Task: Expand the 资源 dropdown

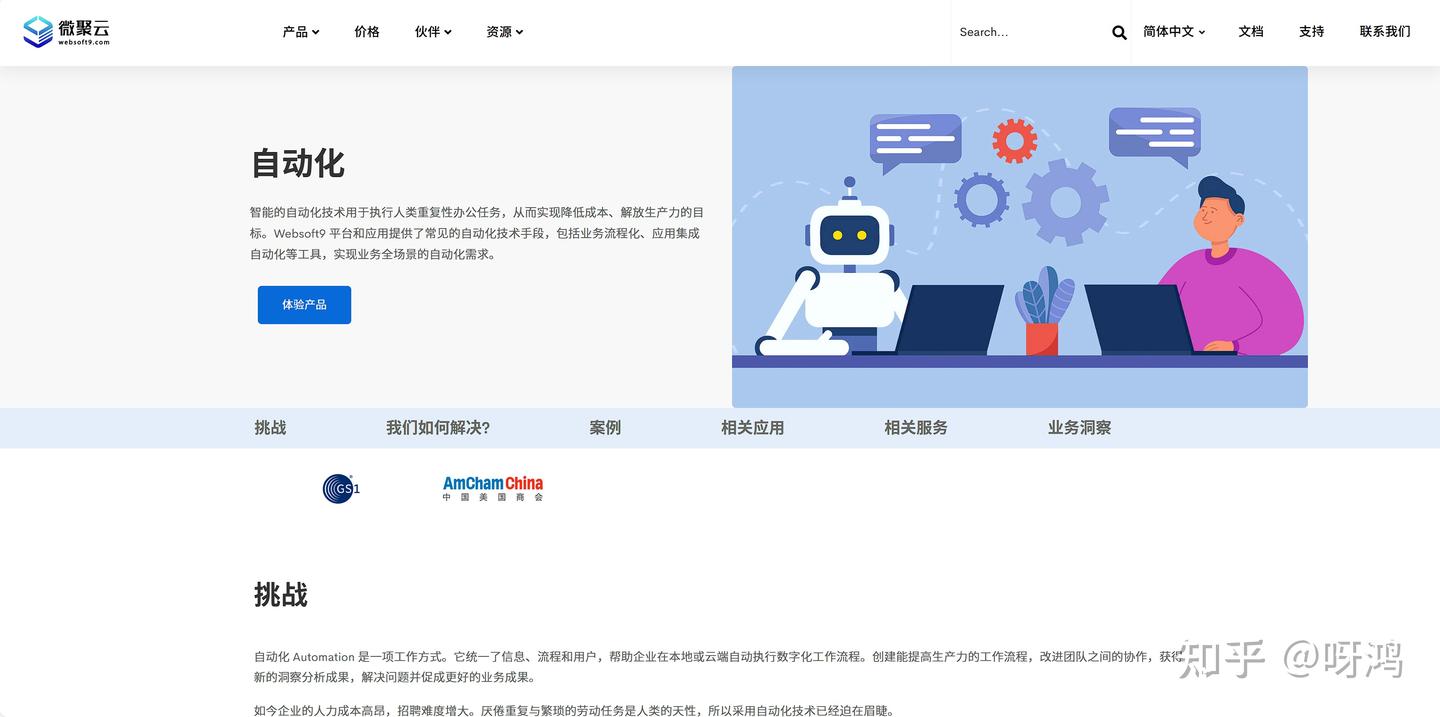Action: click(505, 31)
